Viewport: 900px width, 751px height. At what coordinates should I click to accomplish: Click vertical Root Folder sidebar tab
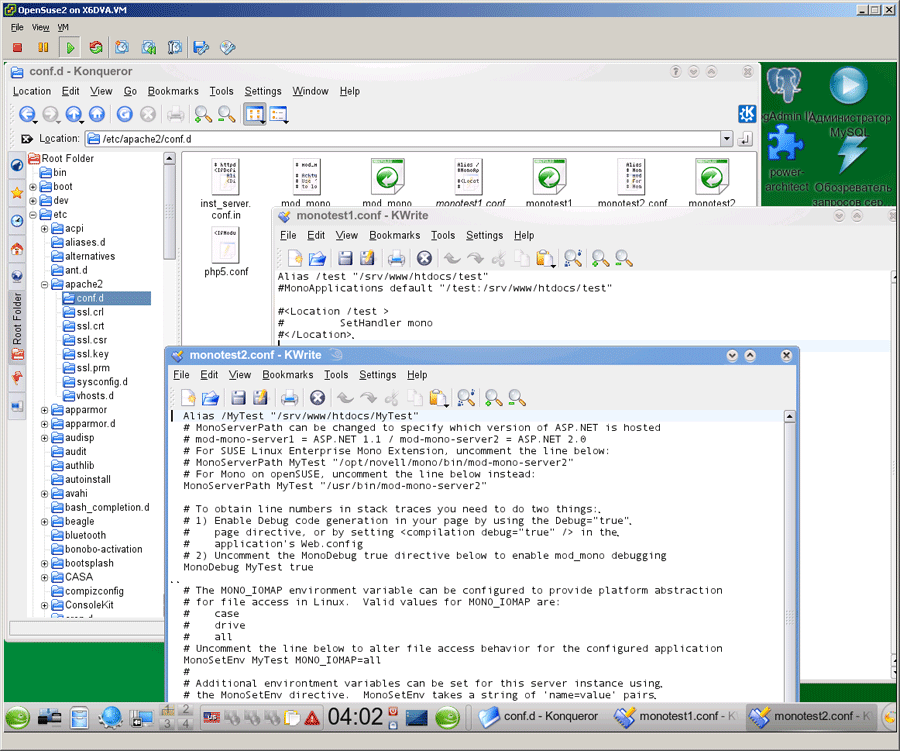(x=17, y=326)
